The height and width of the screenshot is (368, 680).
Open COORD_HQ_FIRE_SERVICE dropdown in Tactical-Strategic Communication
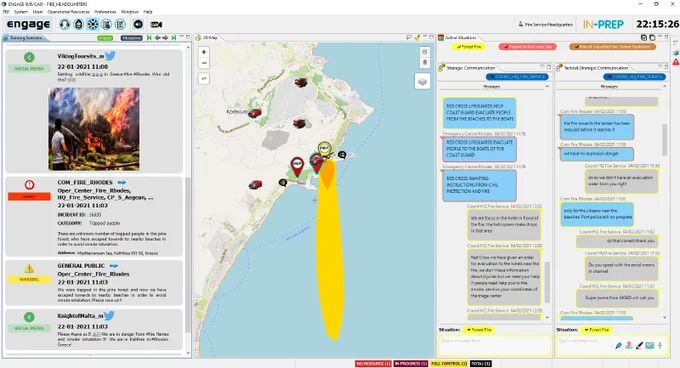tap(634, 77)
